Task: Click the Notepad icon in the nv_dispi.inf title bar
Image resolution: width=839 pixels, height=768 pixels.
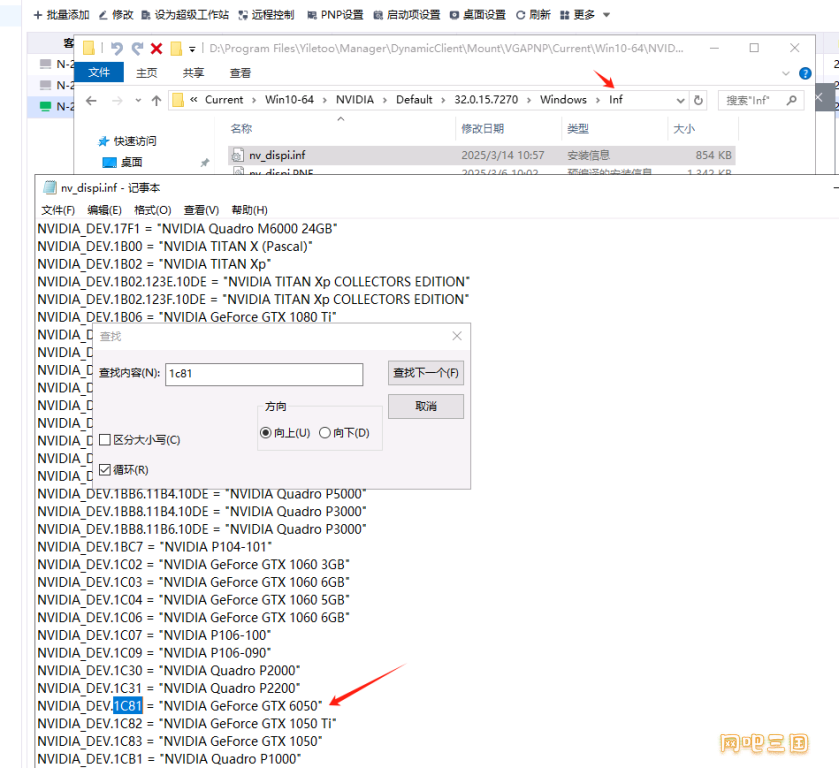Action: (50, 188)
